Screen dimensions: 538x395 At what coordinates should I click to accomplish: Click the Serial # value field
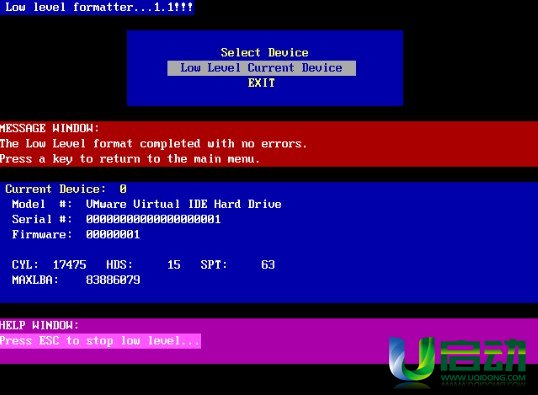153,219
